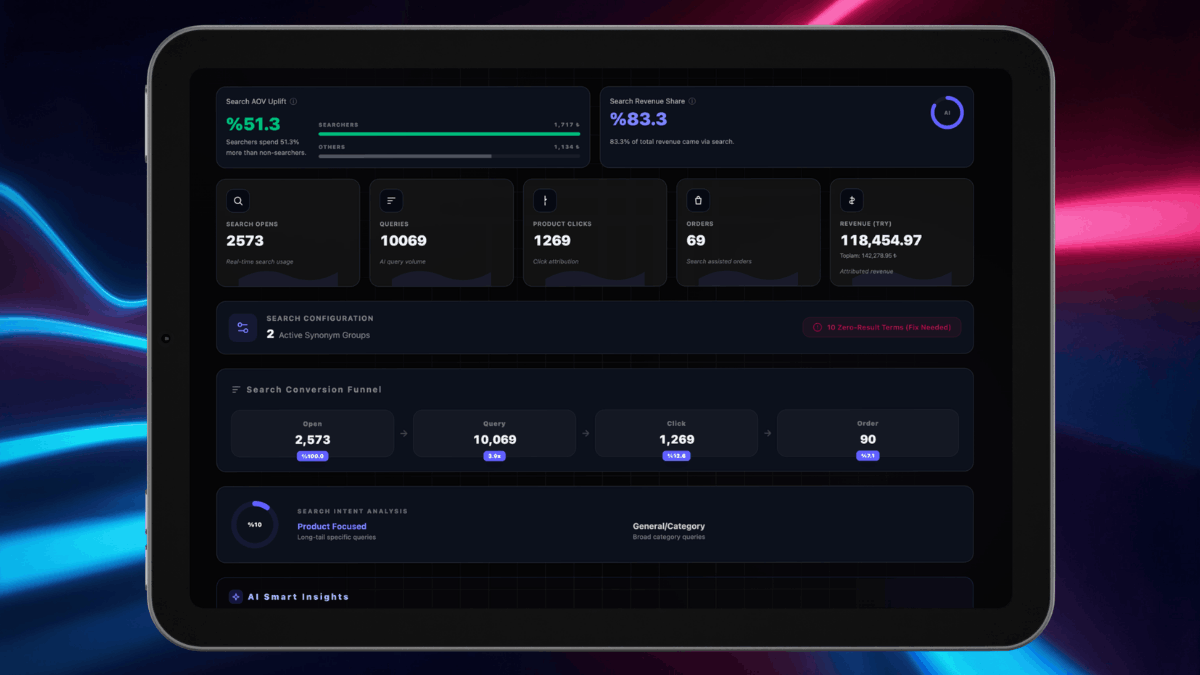
Task: Select the Open stage in the conversion funnel
Action: tap(311, 432)
